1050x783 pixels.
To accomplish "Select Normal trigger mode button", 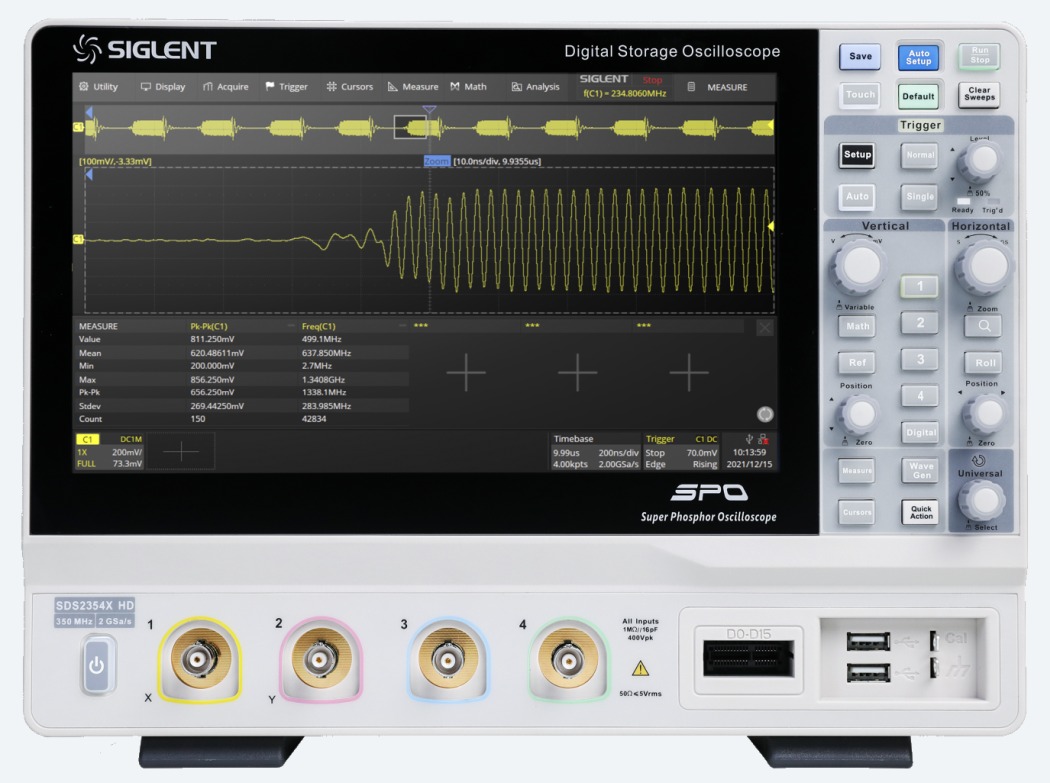I will (919, 155).
